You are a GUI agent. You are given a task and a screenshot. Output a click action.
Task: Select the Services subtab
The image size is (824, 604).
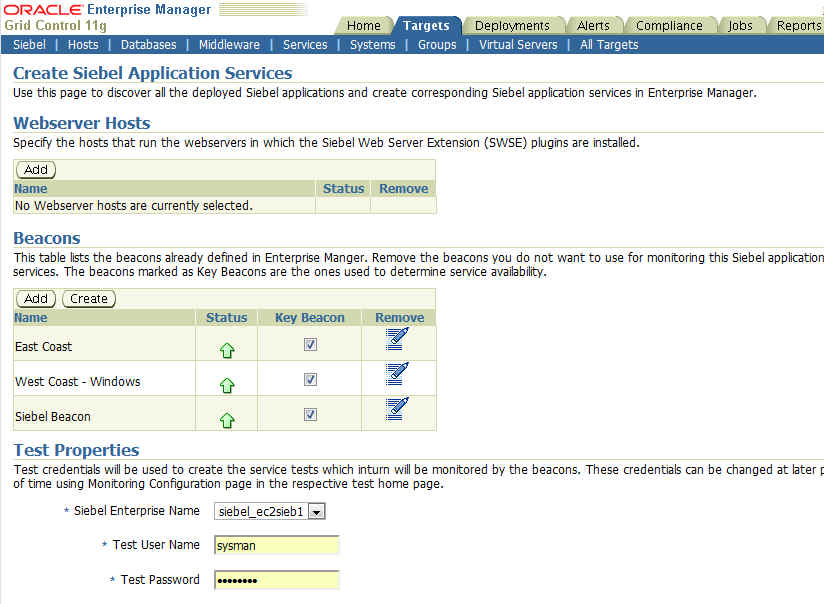(x=305, y=45)
